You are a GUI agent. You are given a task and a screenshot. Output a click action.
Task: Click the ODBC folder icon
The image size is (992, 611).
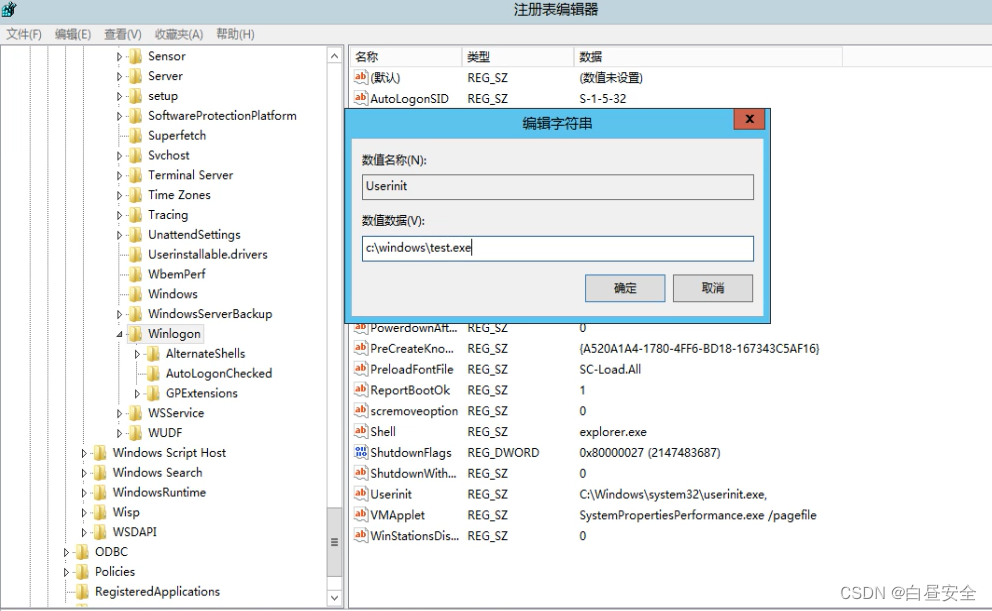click(82, 552)
